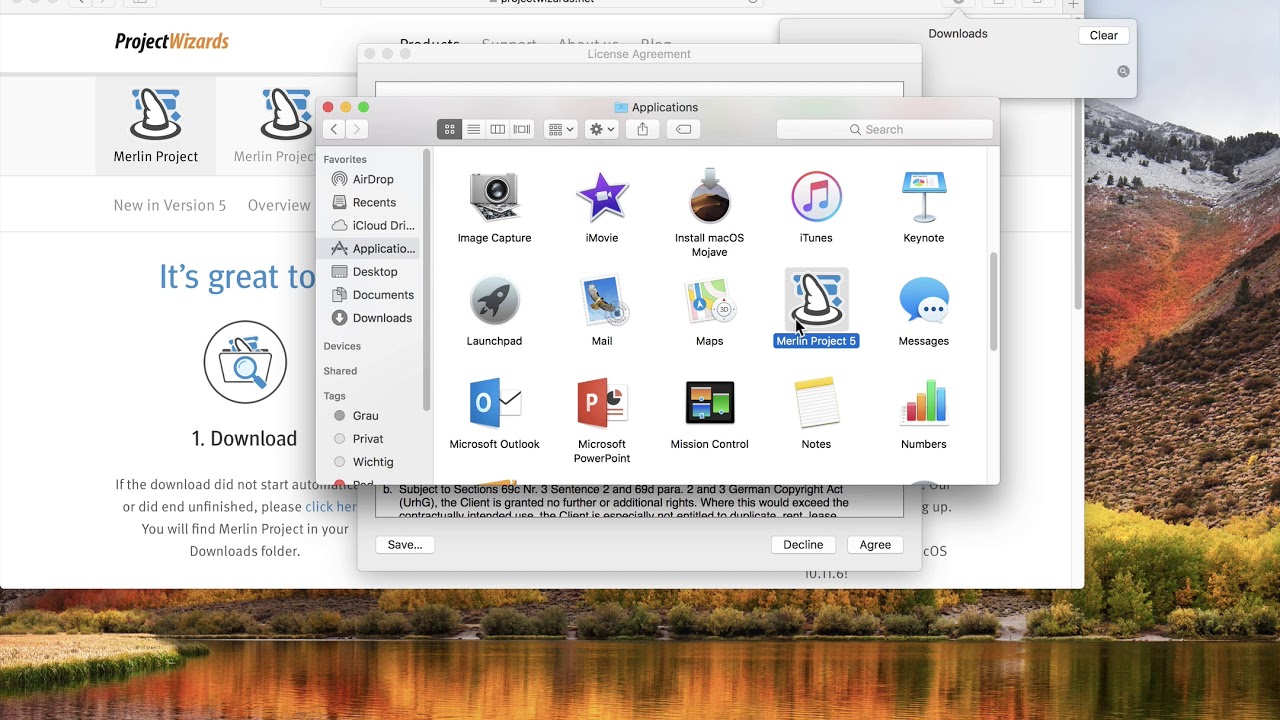Open Recents in Finder sidebar
1280x720 pixels.
pos(372,202)
